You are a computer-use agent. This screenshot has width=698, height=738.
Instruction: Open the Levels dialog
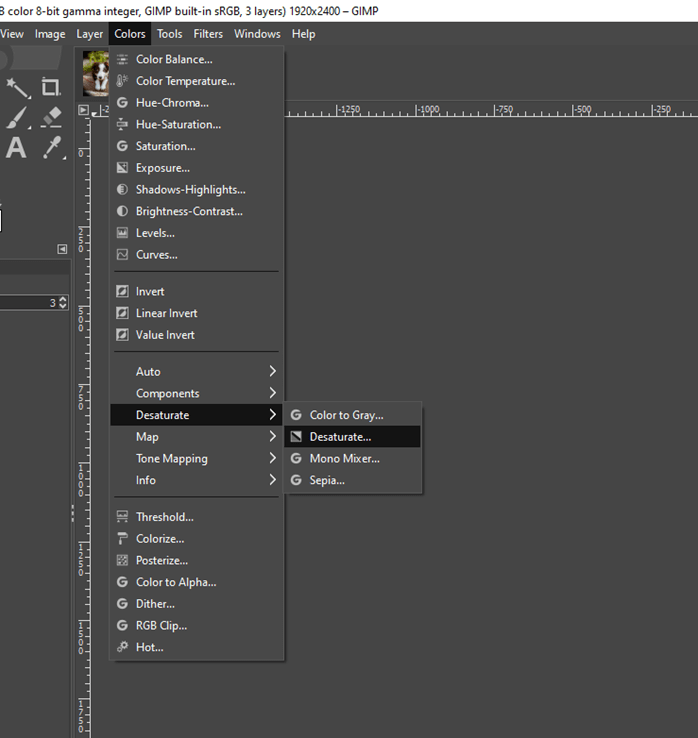[x=197, y=233]
